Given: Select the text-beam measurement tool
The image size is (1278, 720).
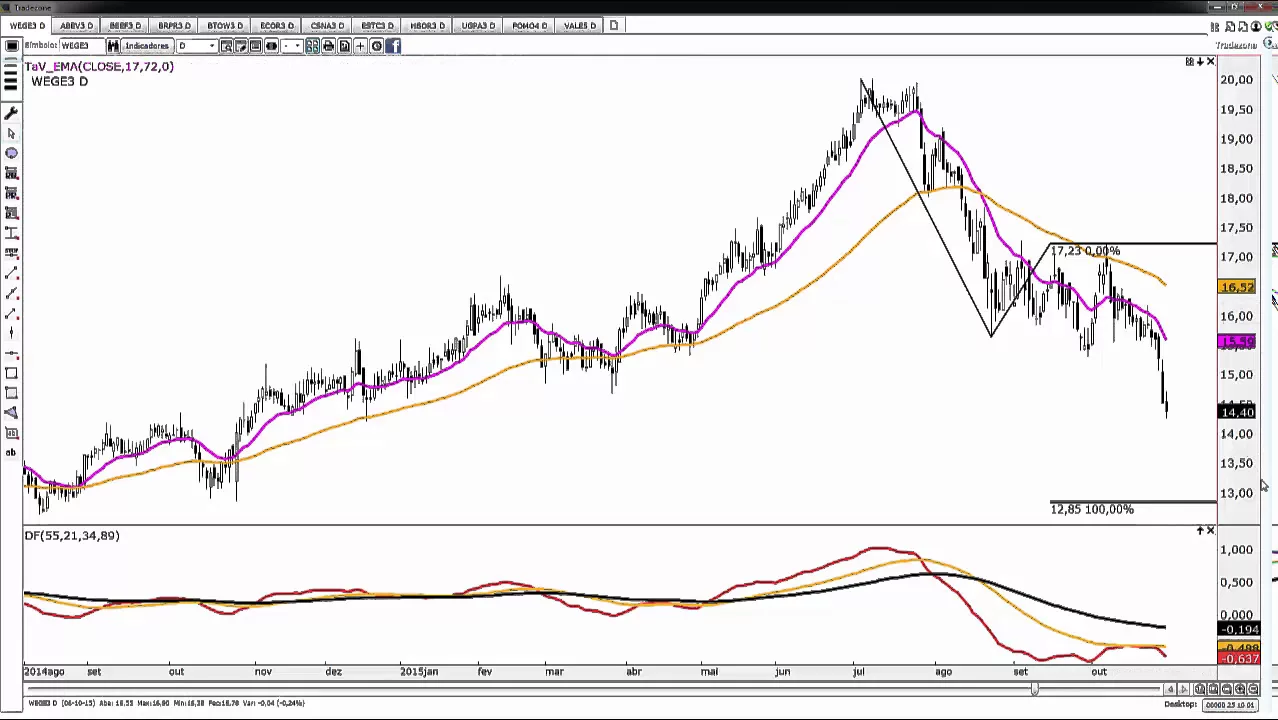Looking at the screenshot, I should 11,233.
